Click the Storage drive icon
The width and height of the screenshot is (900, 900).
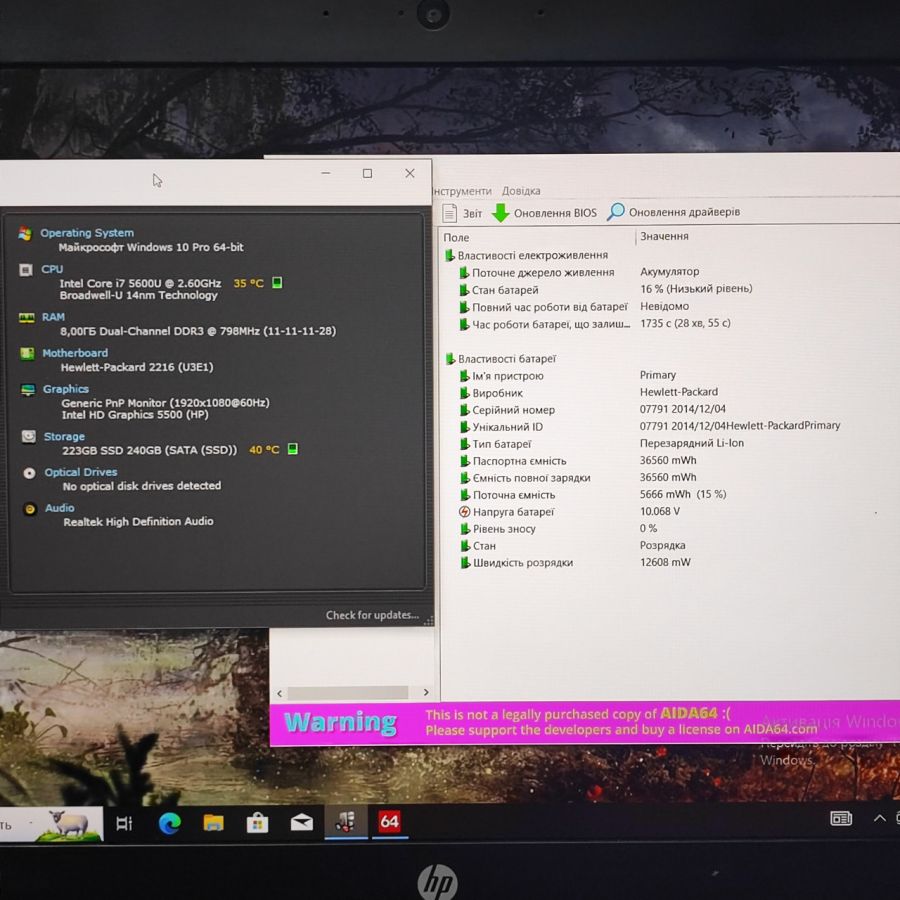pyautogui.click(x=29, y=437)
